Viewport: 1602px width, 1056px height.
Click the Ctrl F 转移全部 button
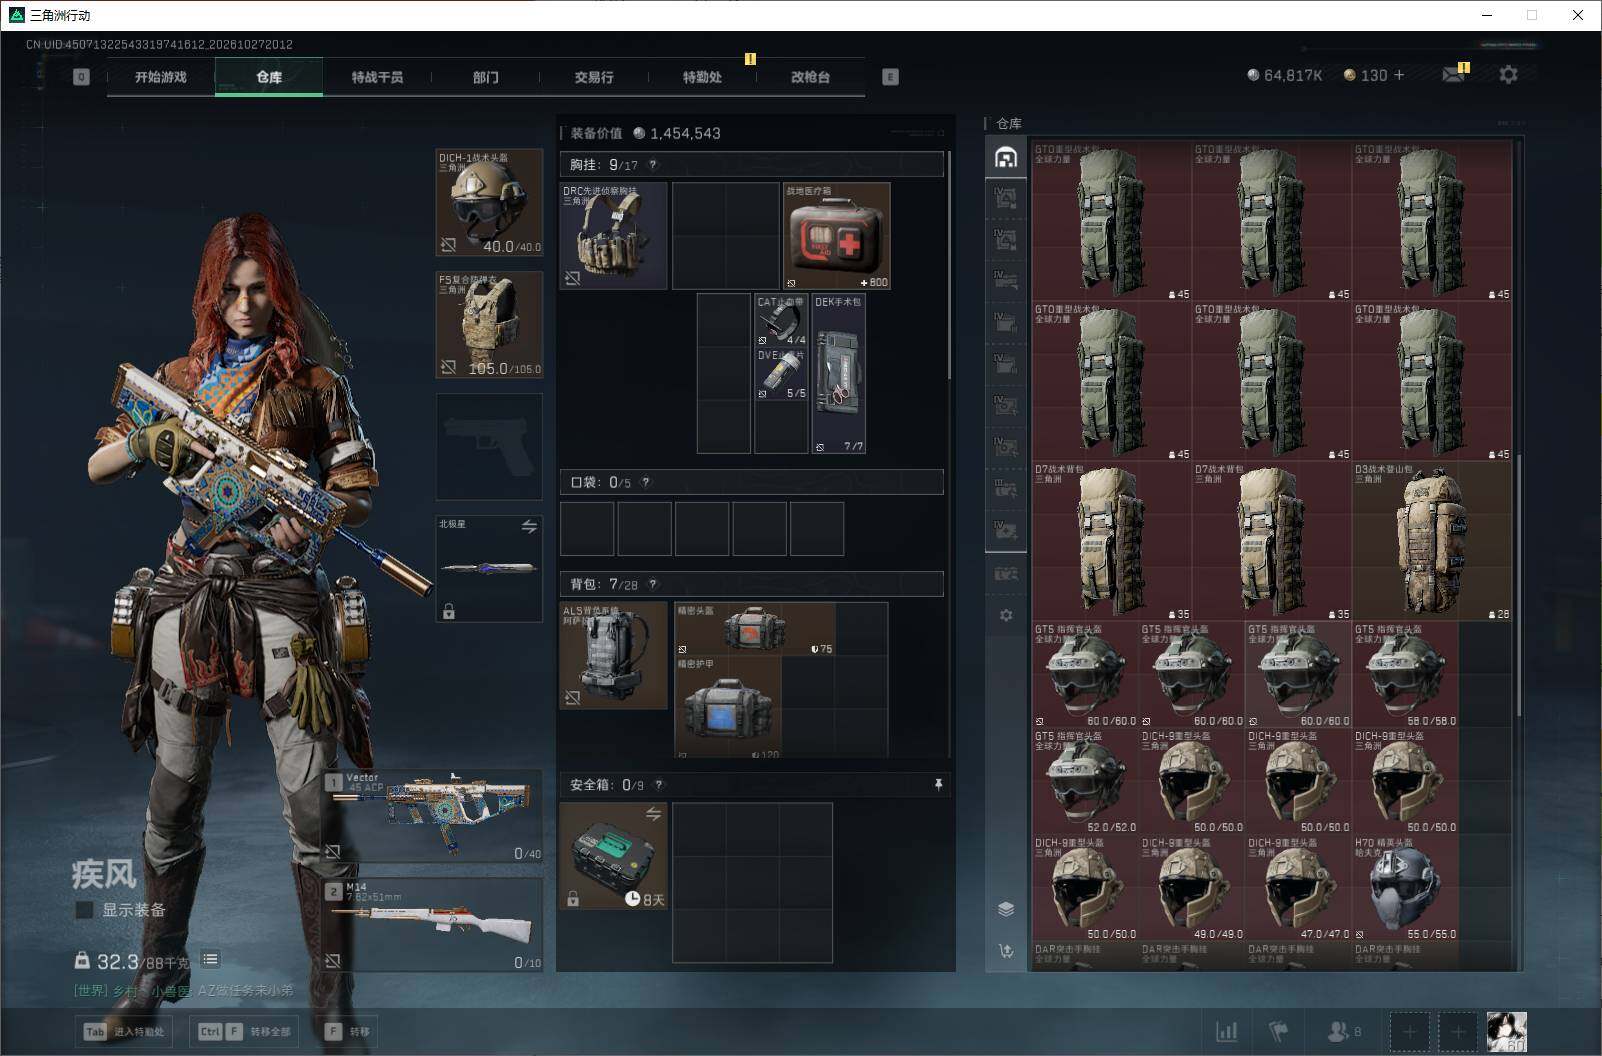[243, 1031]
